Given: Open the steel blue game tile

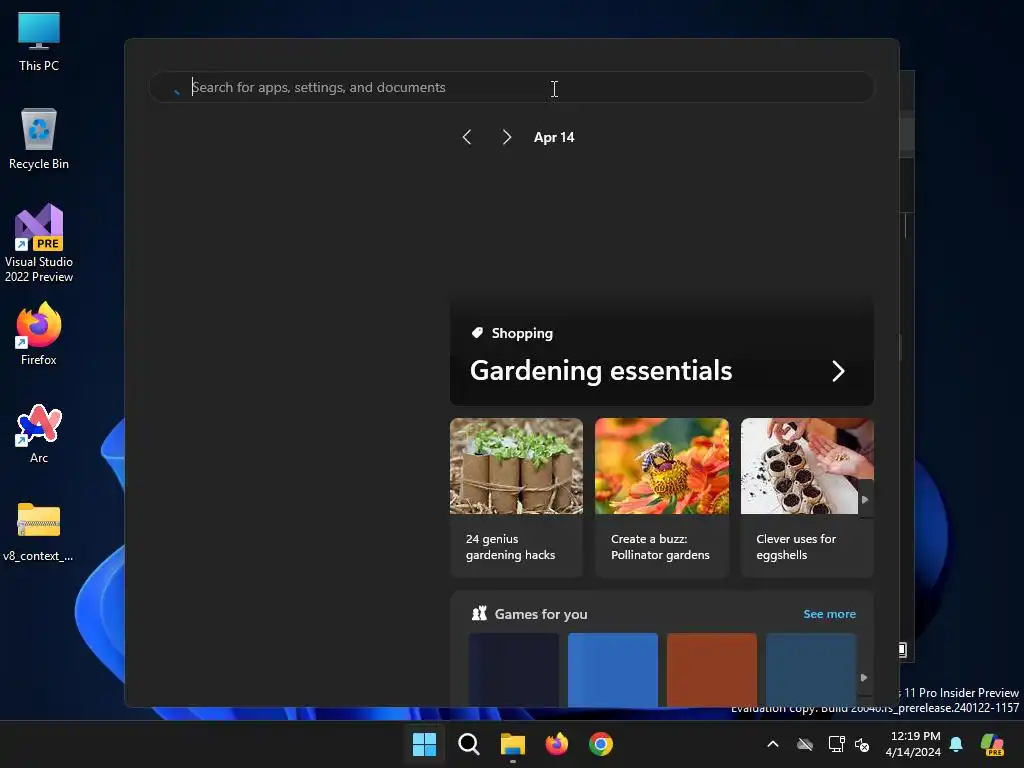Looking at the screenshot, I should (x=810, y=669).
